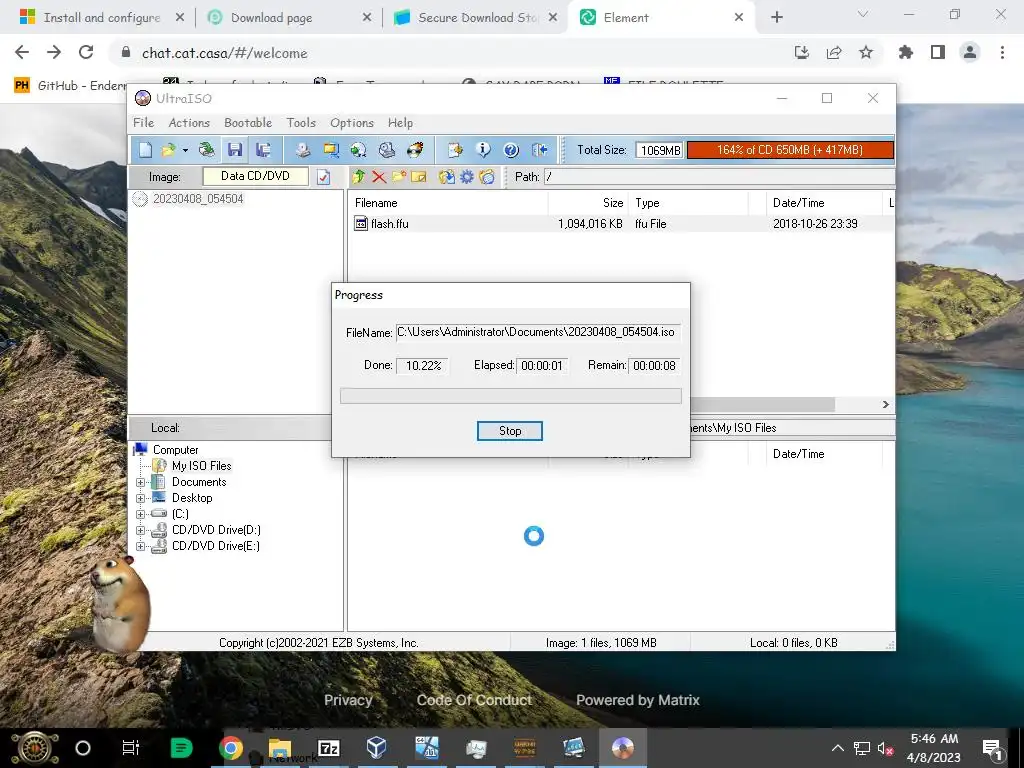Switch to the Download page Chrome tab
The height and width of the screenshot is (768, 1024).
pos(289,18)
